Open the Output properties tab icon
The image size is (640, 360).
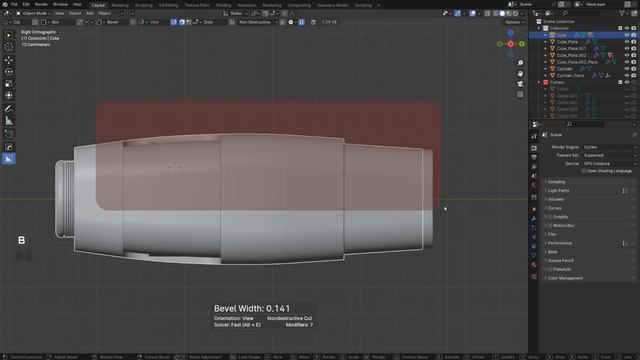coord(534,158)
